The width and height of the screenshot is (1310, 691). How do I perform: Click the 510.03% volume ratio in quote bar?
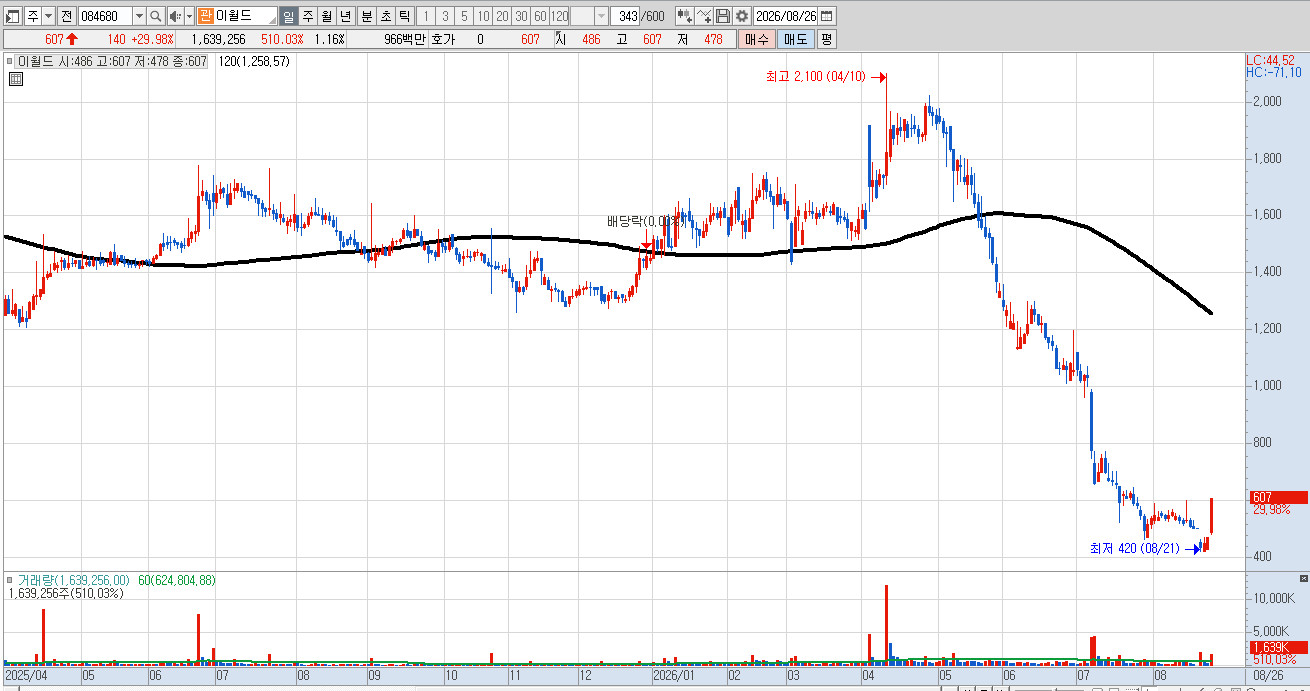click(x=282, y=39)
